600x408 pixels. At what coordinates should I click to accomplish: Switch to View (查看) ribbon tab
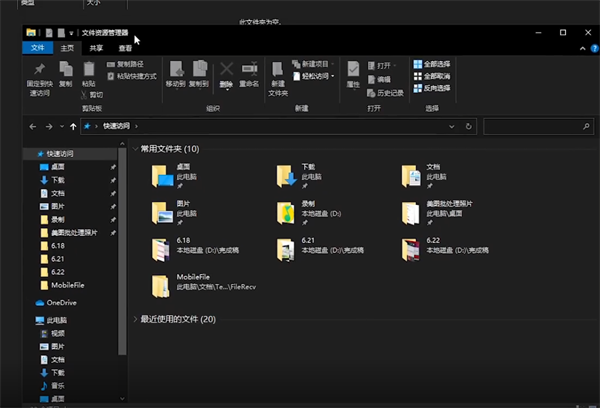(125, 48)
